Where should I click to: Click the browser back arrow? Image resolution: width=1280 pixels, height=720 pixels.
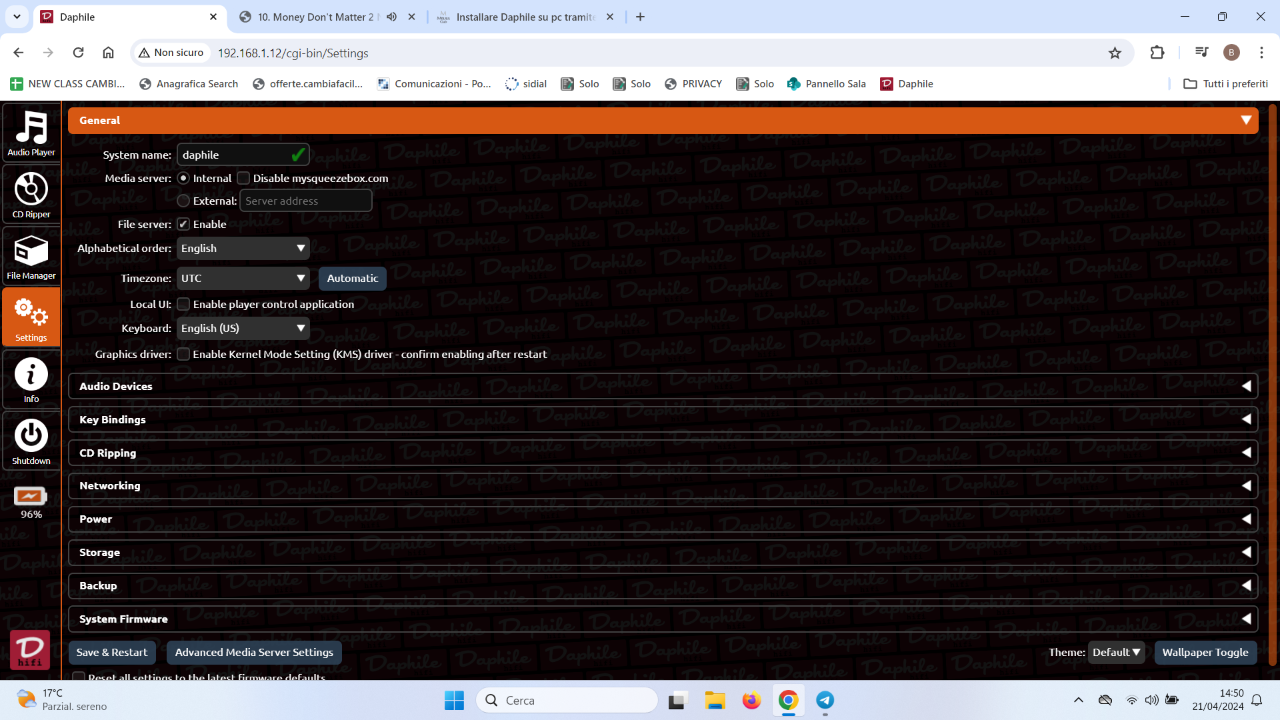tap(18, 53)
